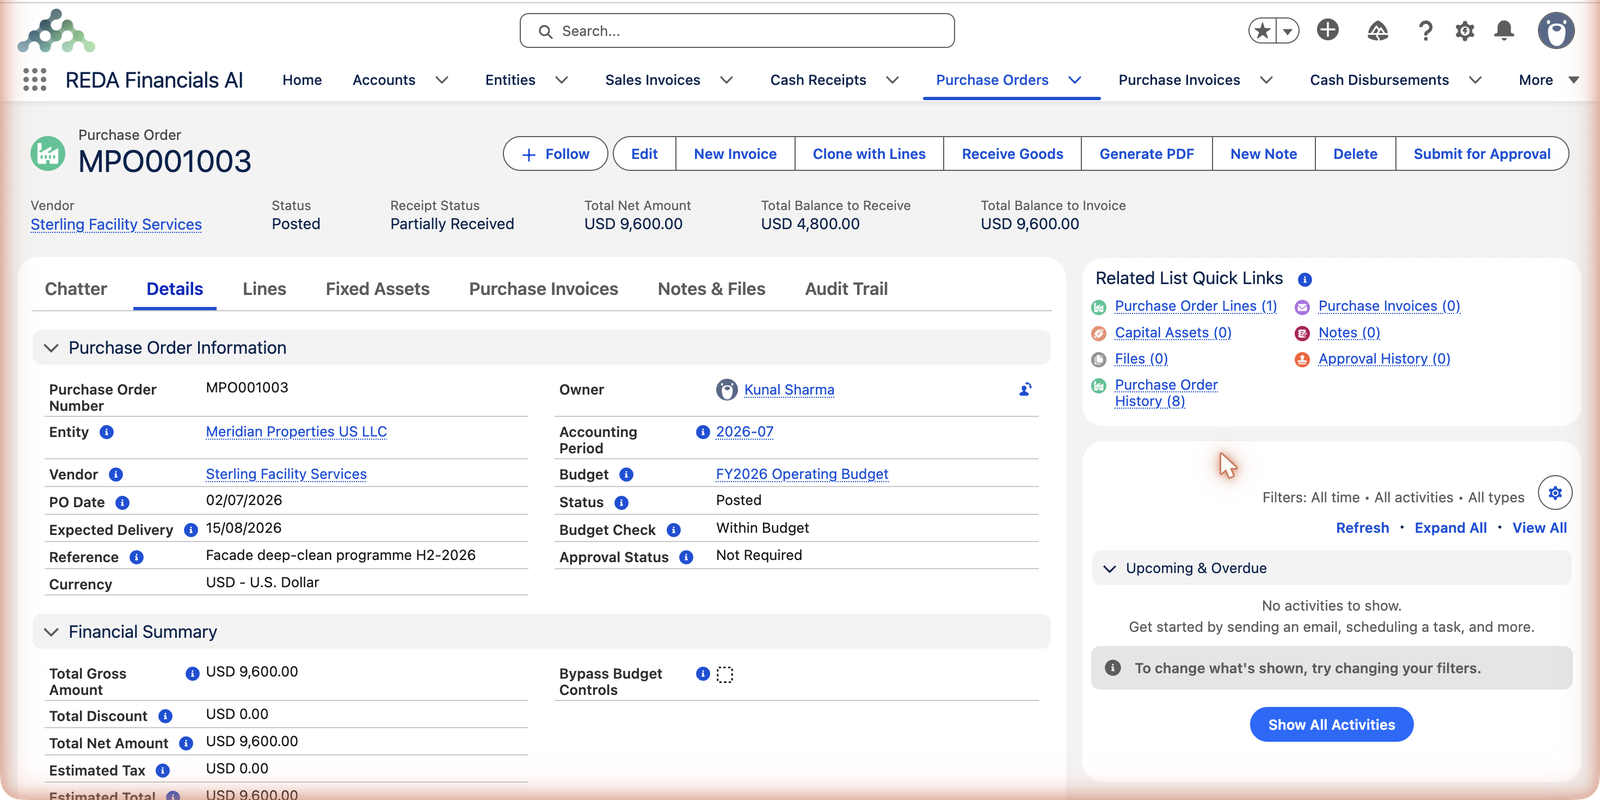Viewport: 1600px width, 800px height.
Task: Open the Favorites list dropdown arrow
Action: 1288,31
